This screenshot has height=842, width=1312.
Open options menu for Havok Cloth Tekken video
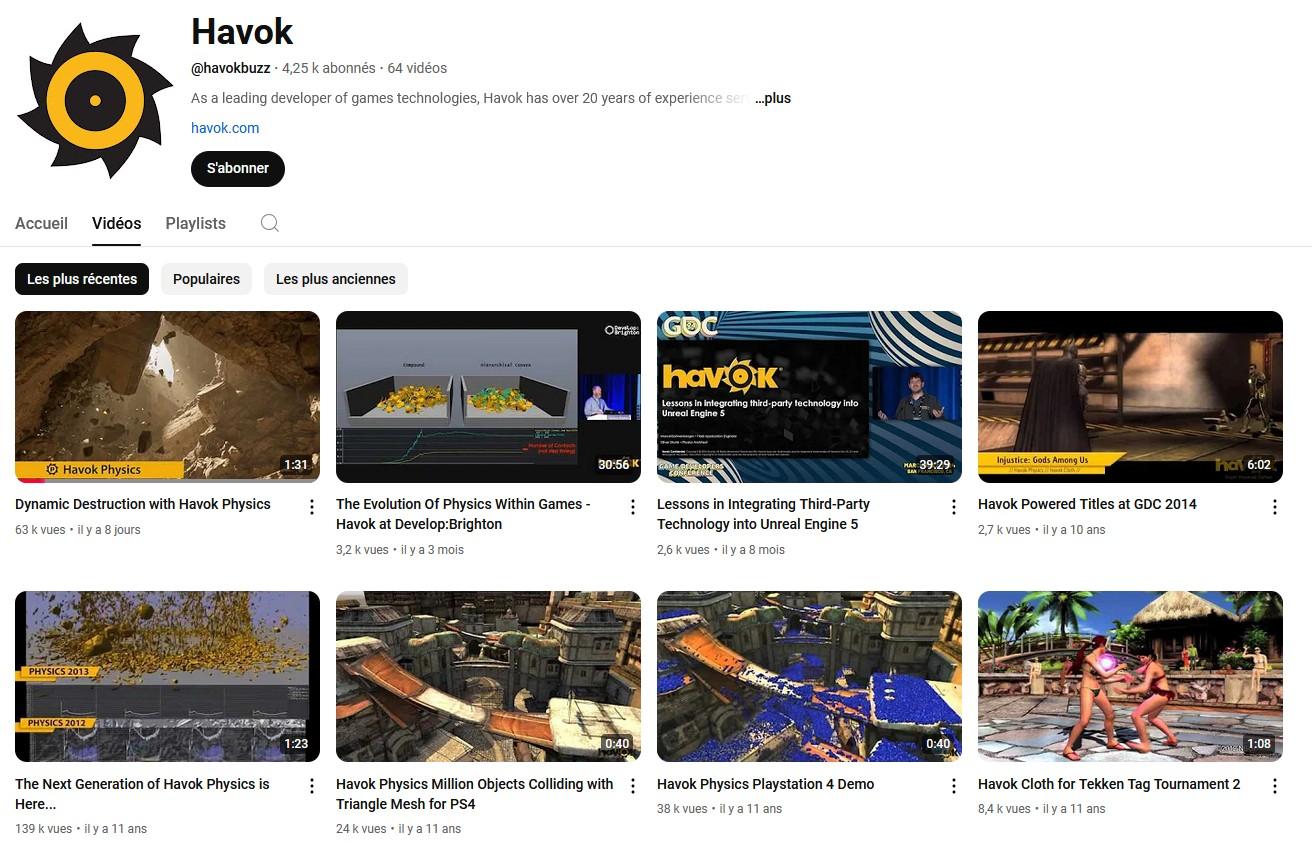[1275, 787]
